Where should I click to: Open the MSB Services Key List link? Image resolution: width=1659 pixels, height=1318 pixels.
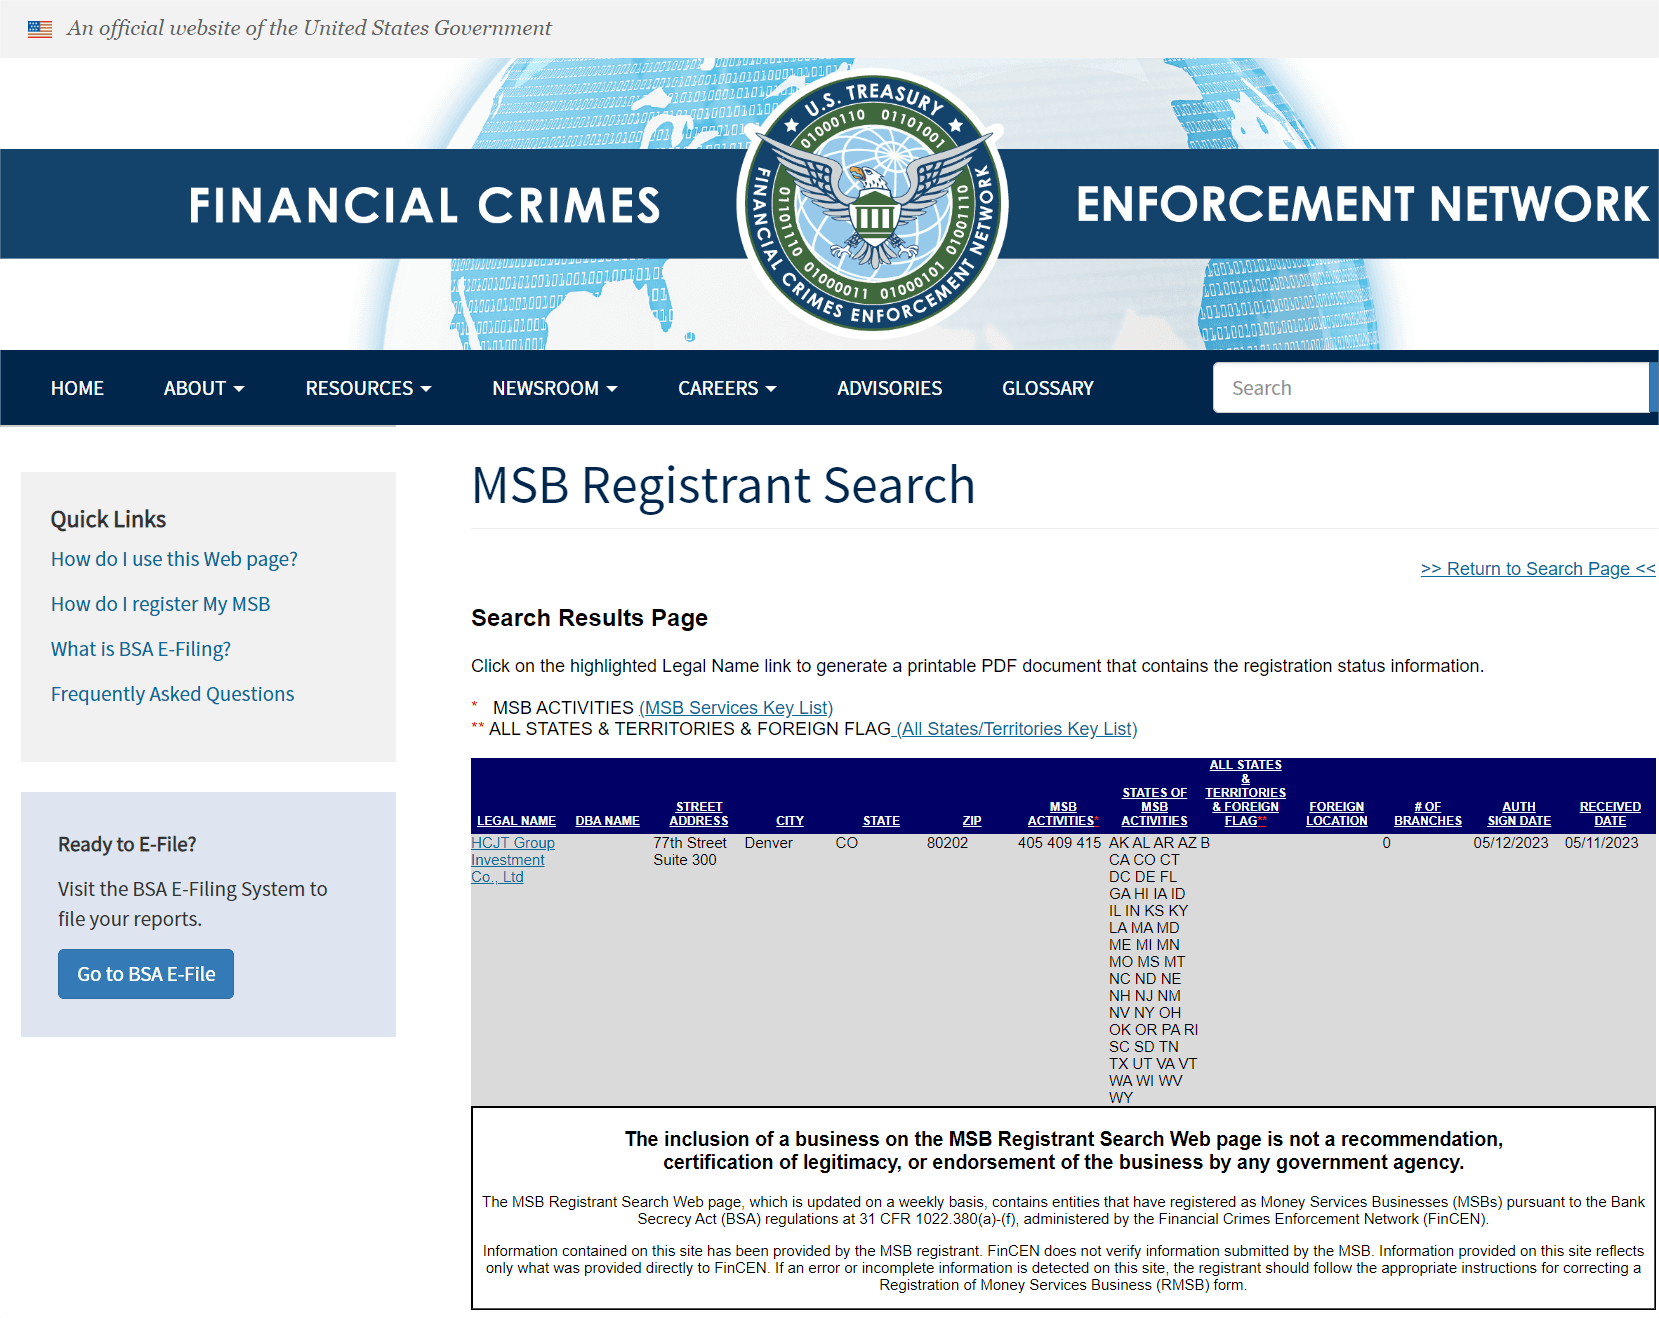pos(736,708)
